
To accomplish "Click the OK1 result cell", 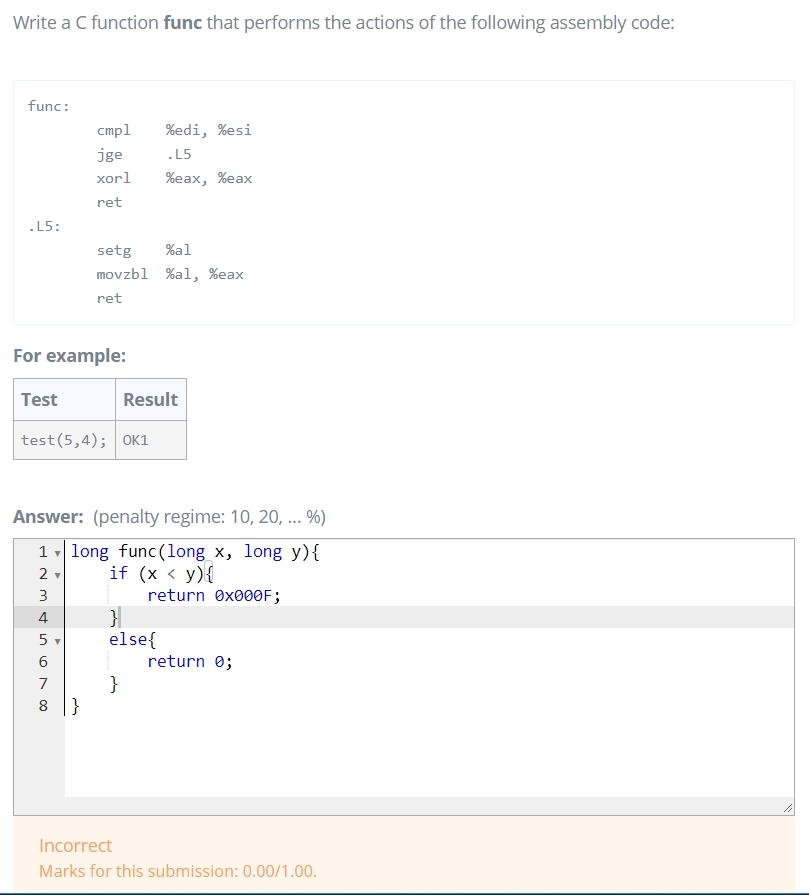I will [x=134, y=439].
